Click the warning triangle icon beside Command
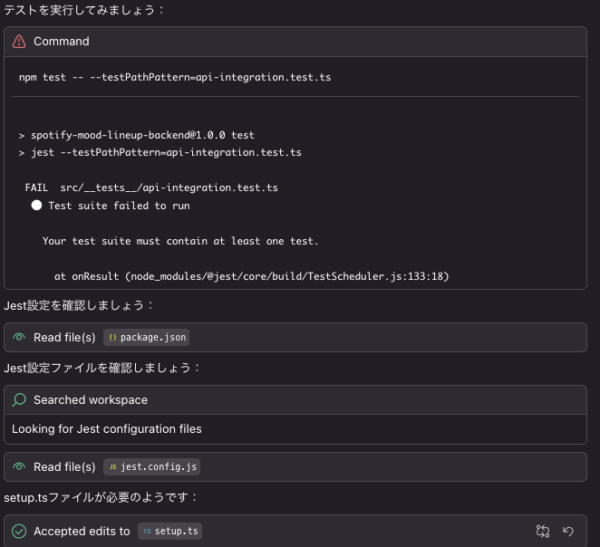This screenshot has height=547, width=600. pos(19,41)
